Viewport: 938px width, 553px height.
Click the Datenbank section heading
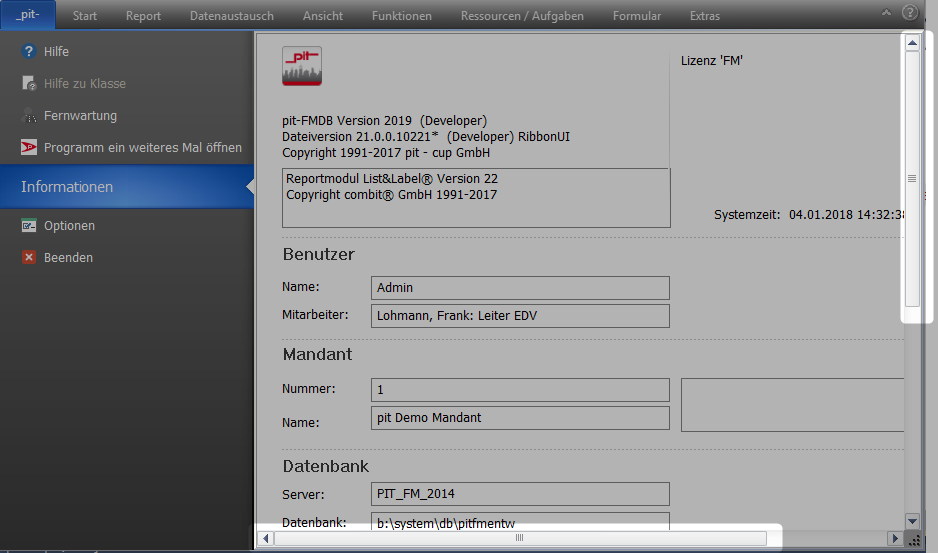[325, 466]
